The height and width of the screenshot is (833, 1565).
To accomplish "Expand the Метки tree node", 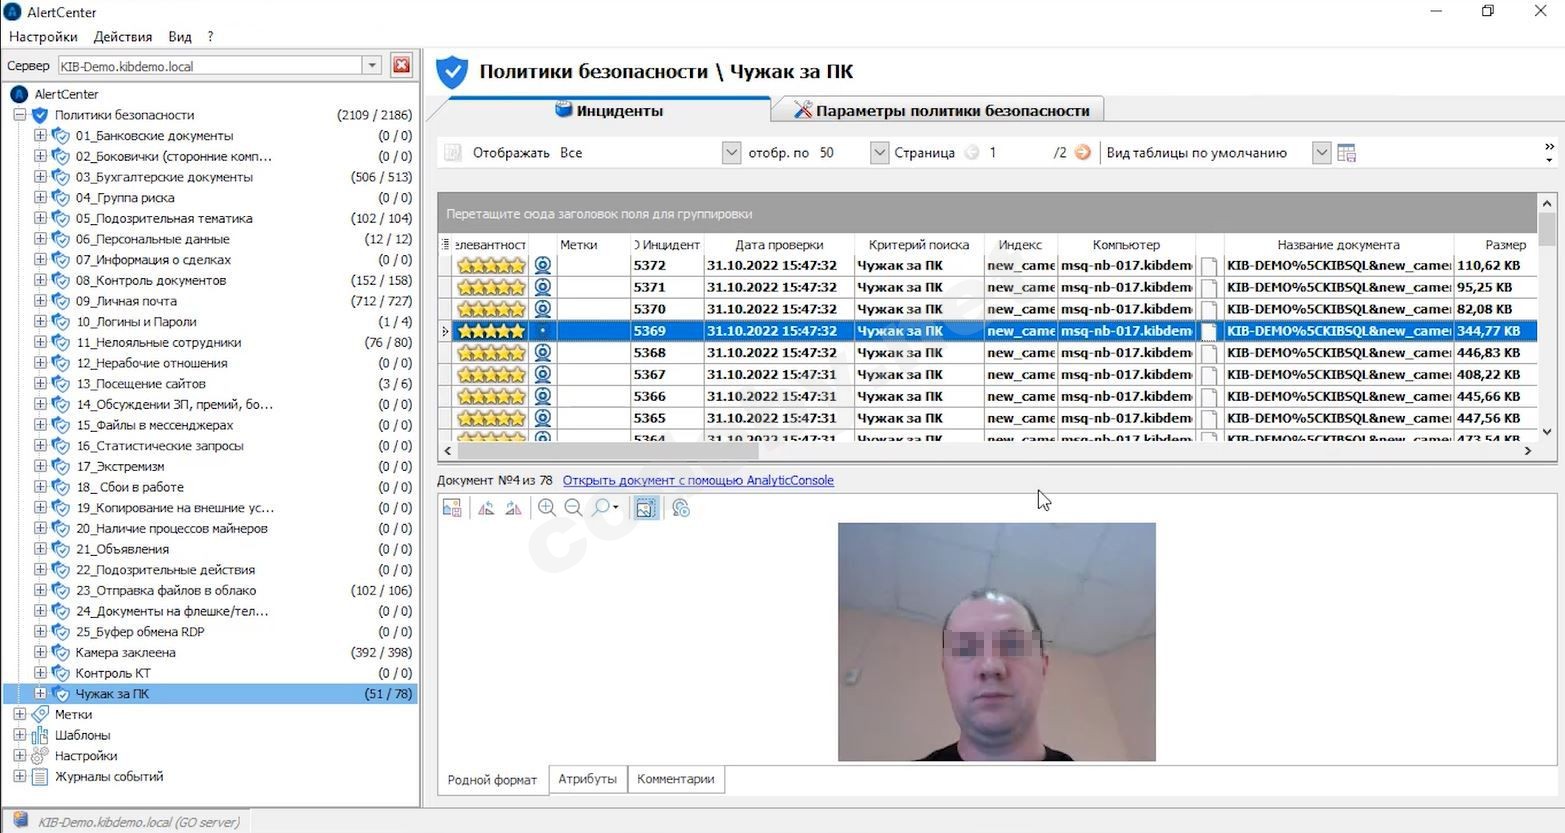I will [x=19, y=714].
